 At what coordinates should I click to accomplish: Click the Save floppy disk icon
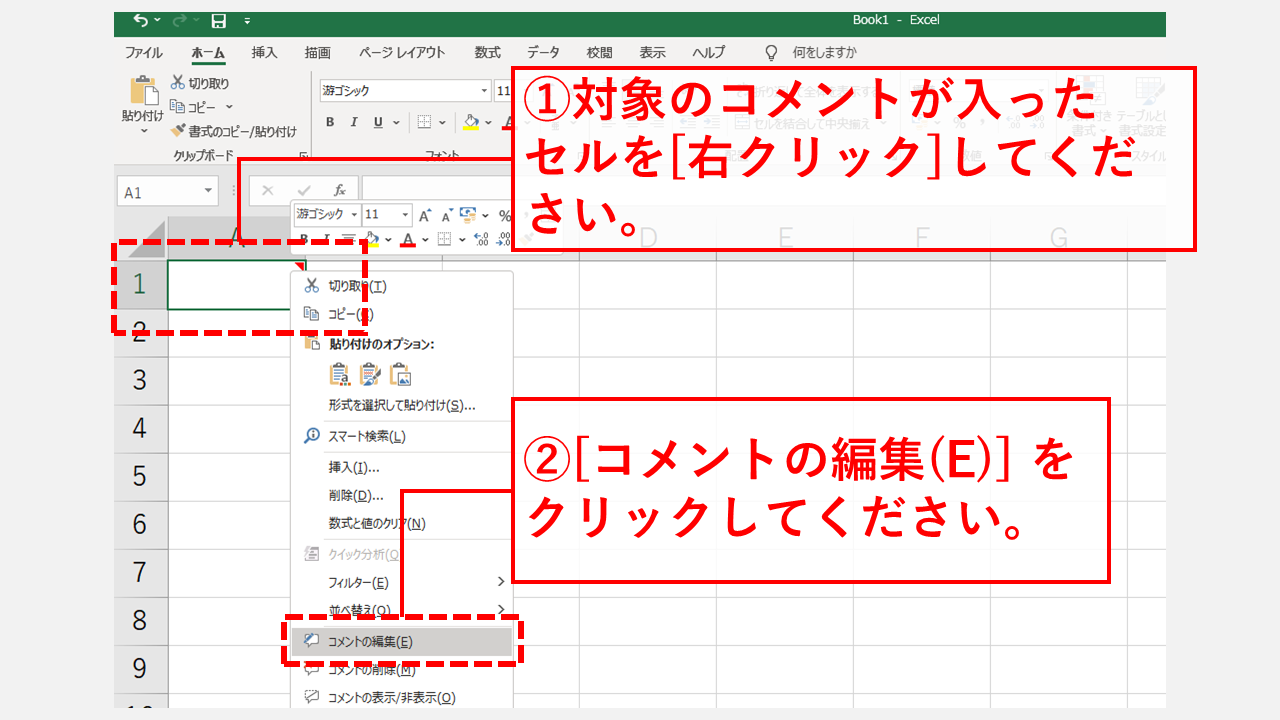click(x=218, y=21)
